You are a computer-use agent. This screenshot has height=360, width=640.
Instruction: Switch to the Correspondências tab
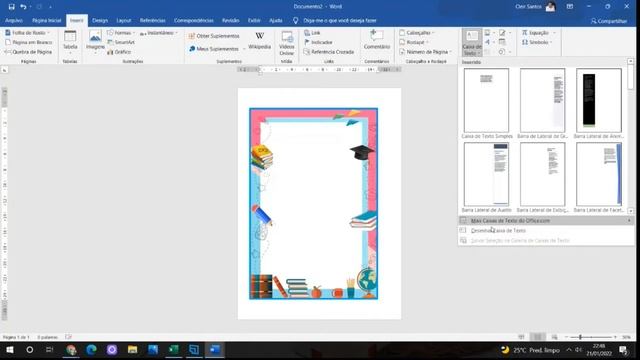pyautogui.click(x=193, y=20)
